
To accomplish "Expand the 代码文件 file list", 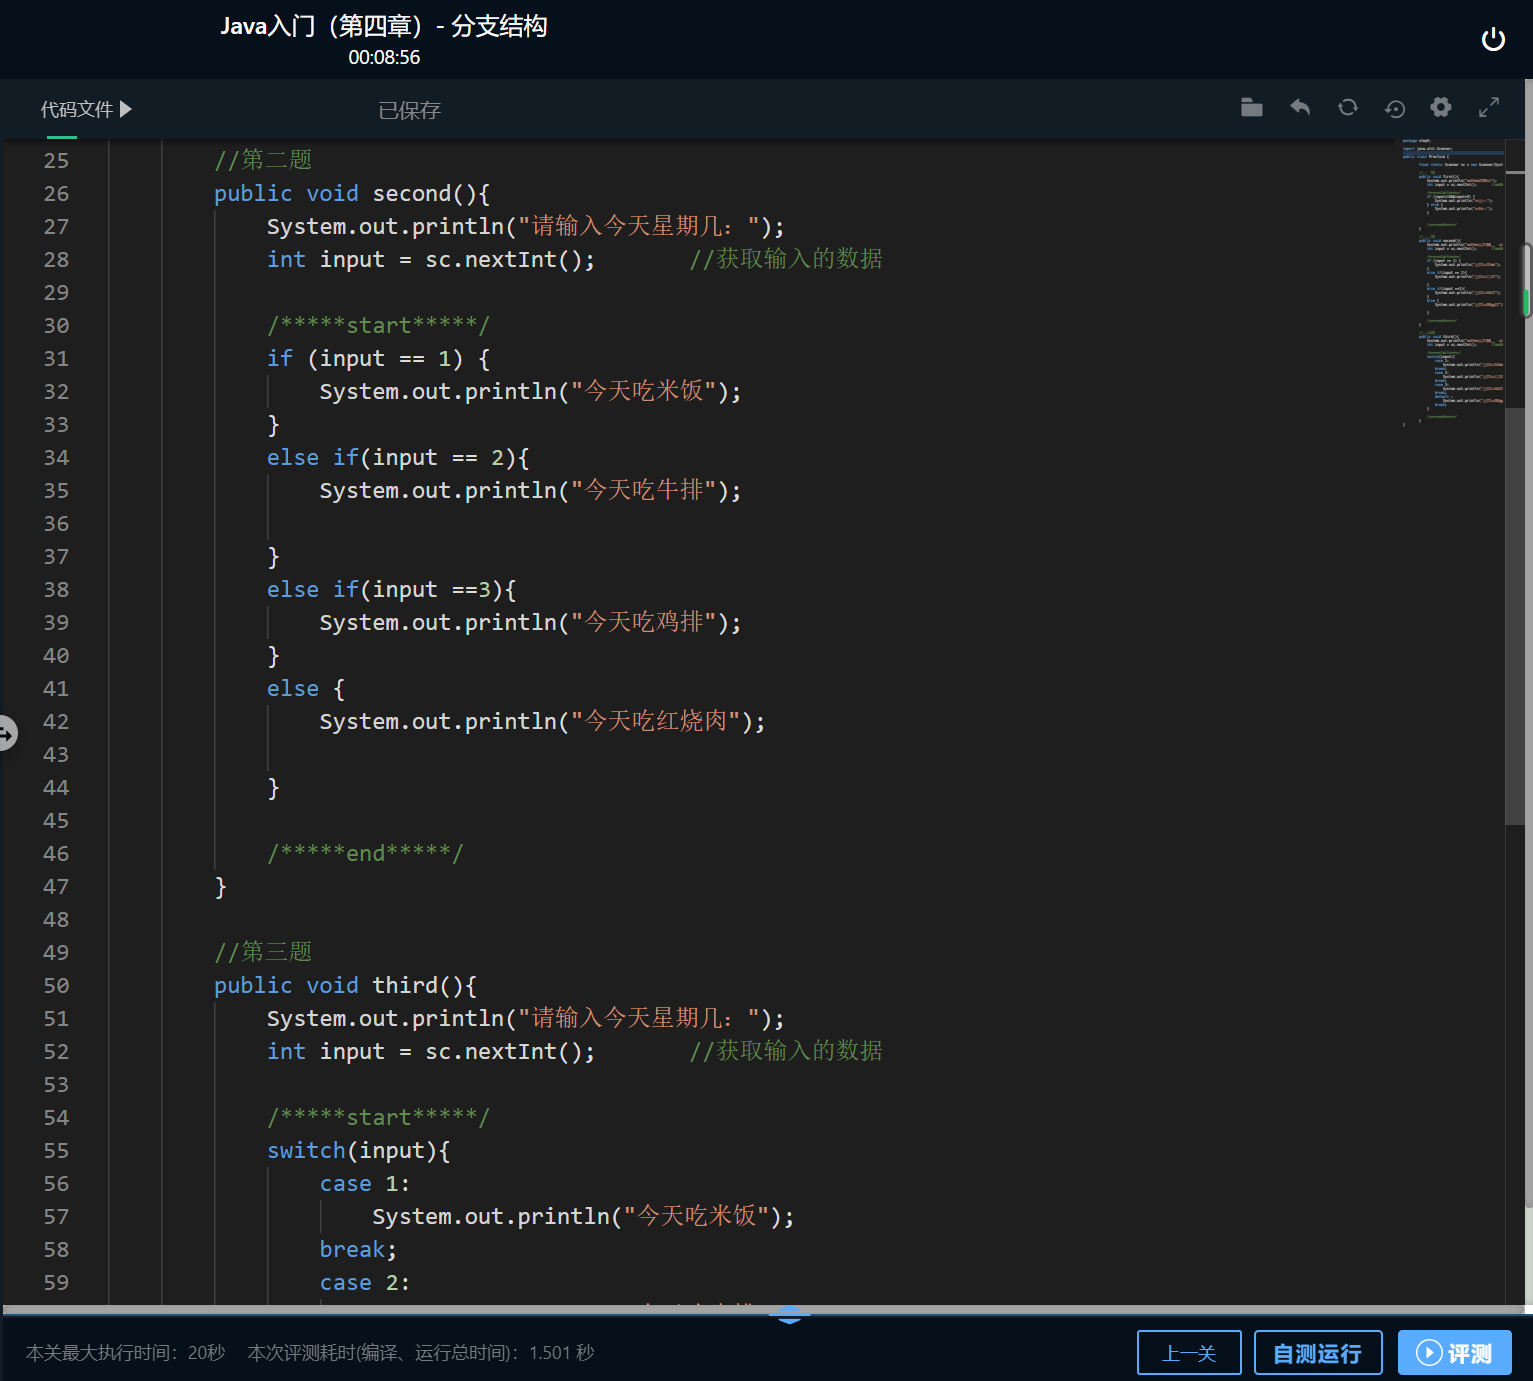I will click(x=84, y=109).
